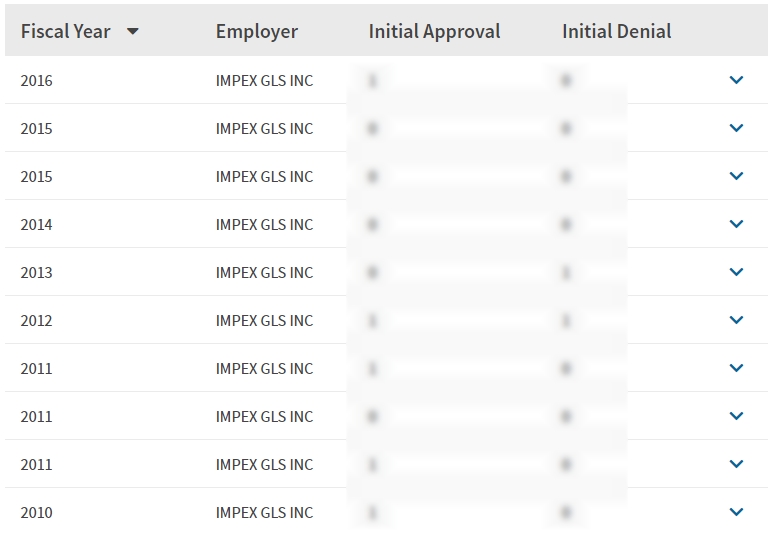The image size is (776, 537).
Task: Click IMPEX GLS INC in the 2012 row
Action: tap(264, 321)
